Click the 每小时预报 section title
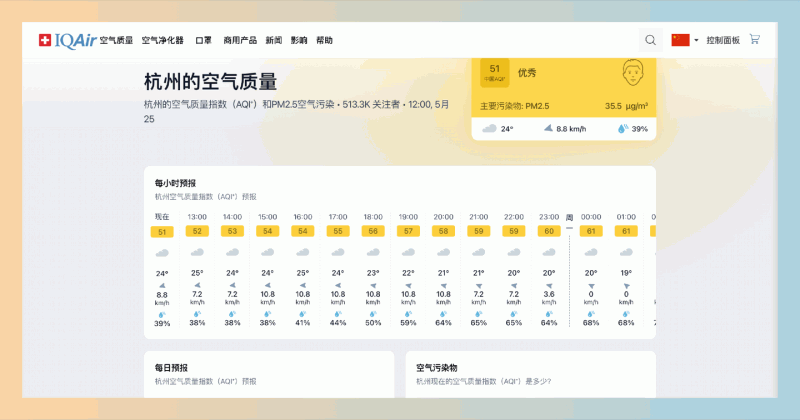Image resolution: width=800 pixels, height=420 pixels. point(176,183)
